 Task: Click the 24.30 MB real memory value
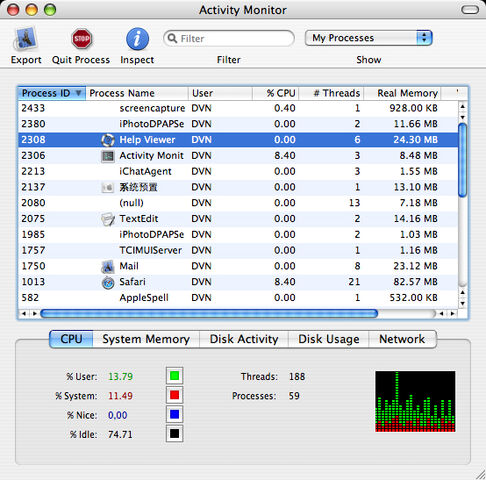415,140
